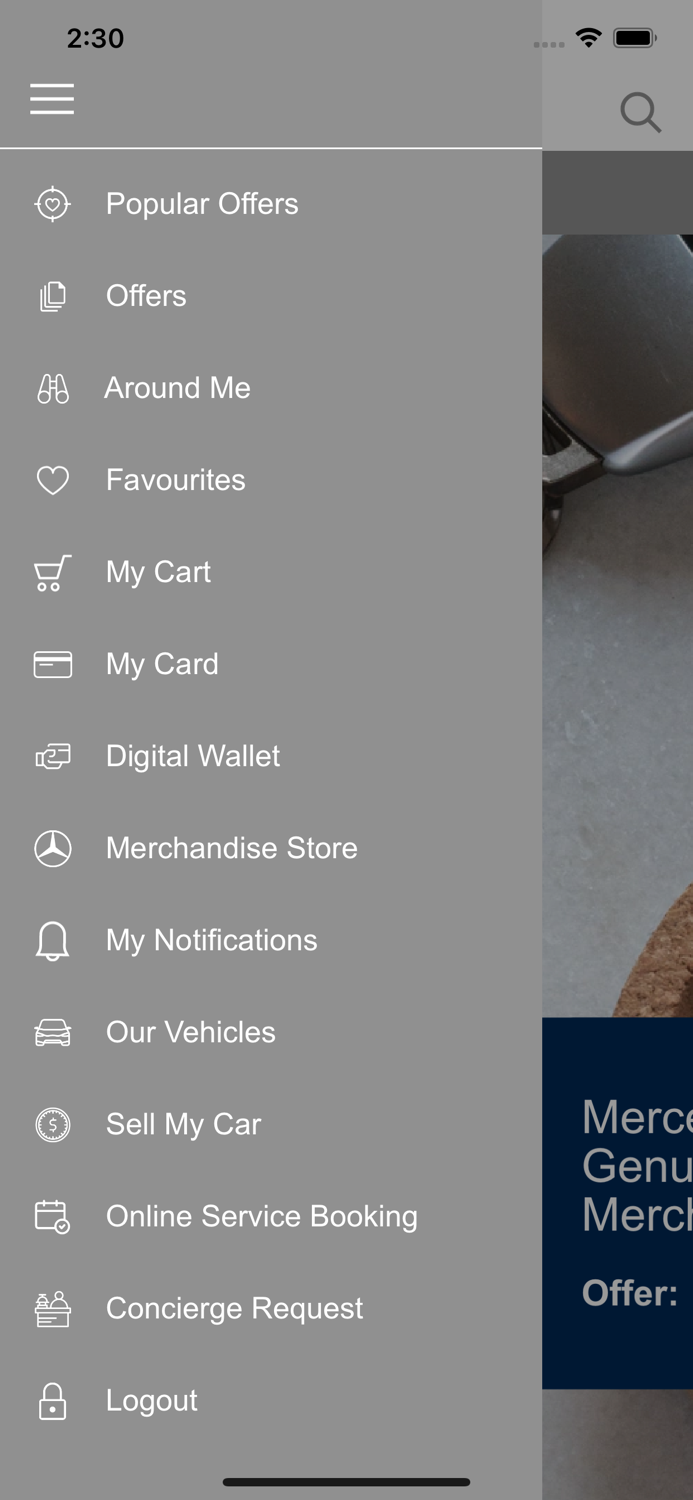Tap the dollar coin Sell My Car icon
693x1500 pixels.
pos(53,1125)
